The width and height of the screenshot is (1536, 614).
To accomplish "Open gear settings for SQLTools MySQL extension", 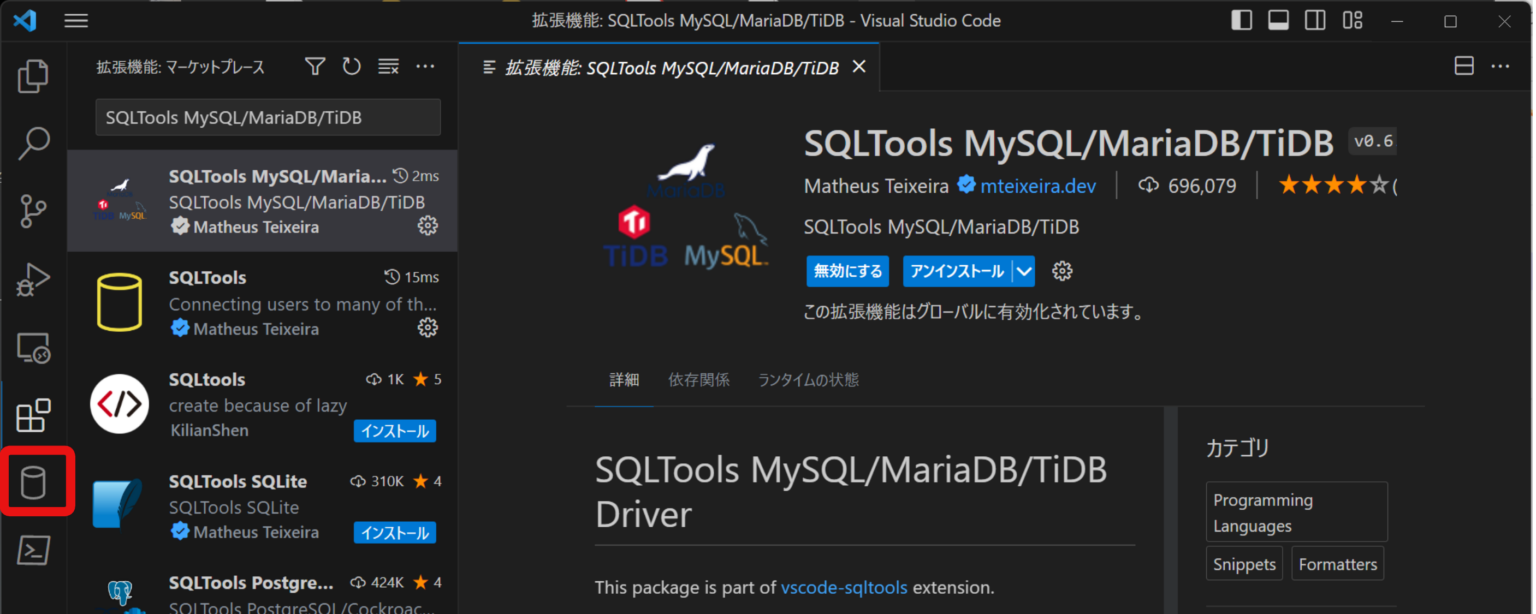I will pos(428,226).
